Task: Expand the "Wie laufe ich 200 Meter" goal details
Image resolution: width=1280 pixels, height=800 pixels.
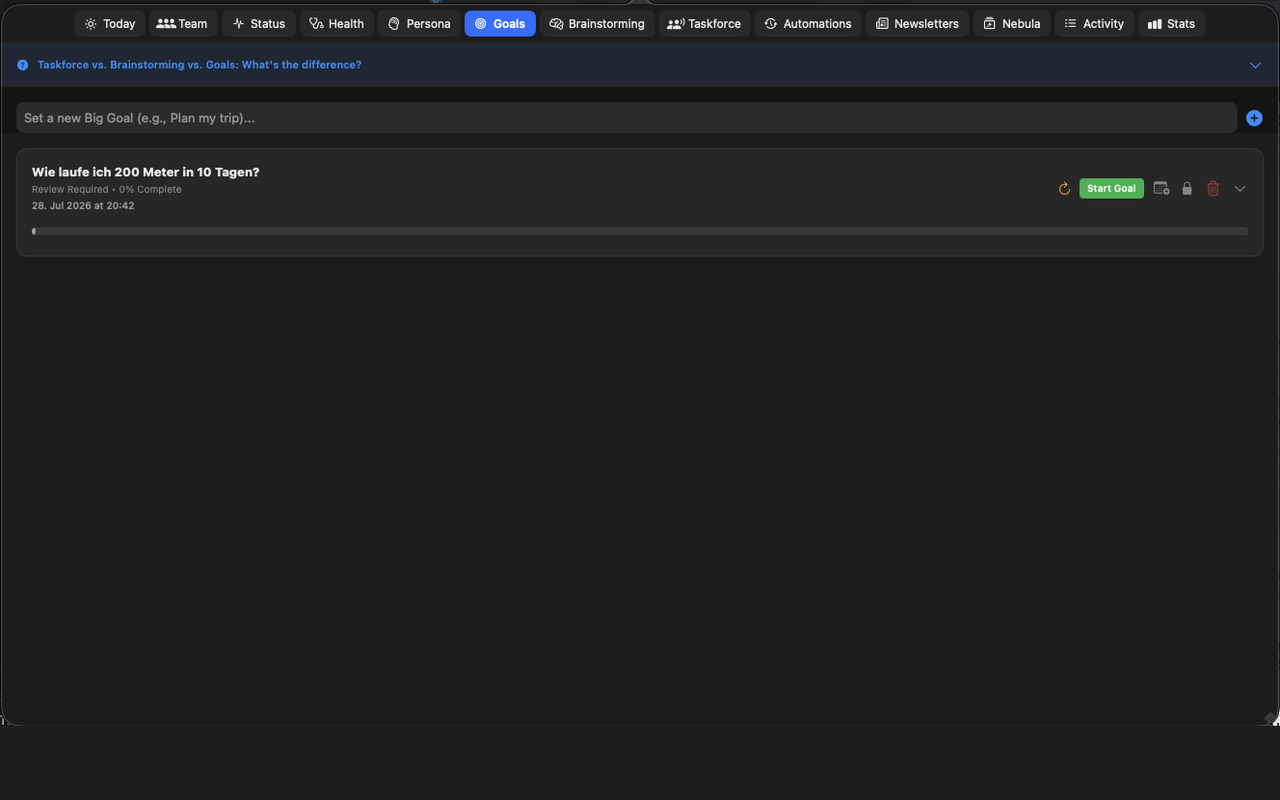Action: (1240, 189)
